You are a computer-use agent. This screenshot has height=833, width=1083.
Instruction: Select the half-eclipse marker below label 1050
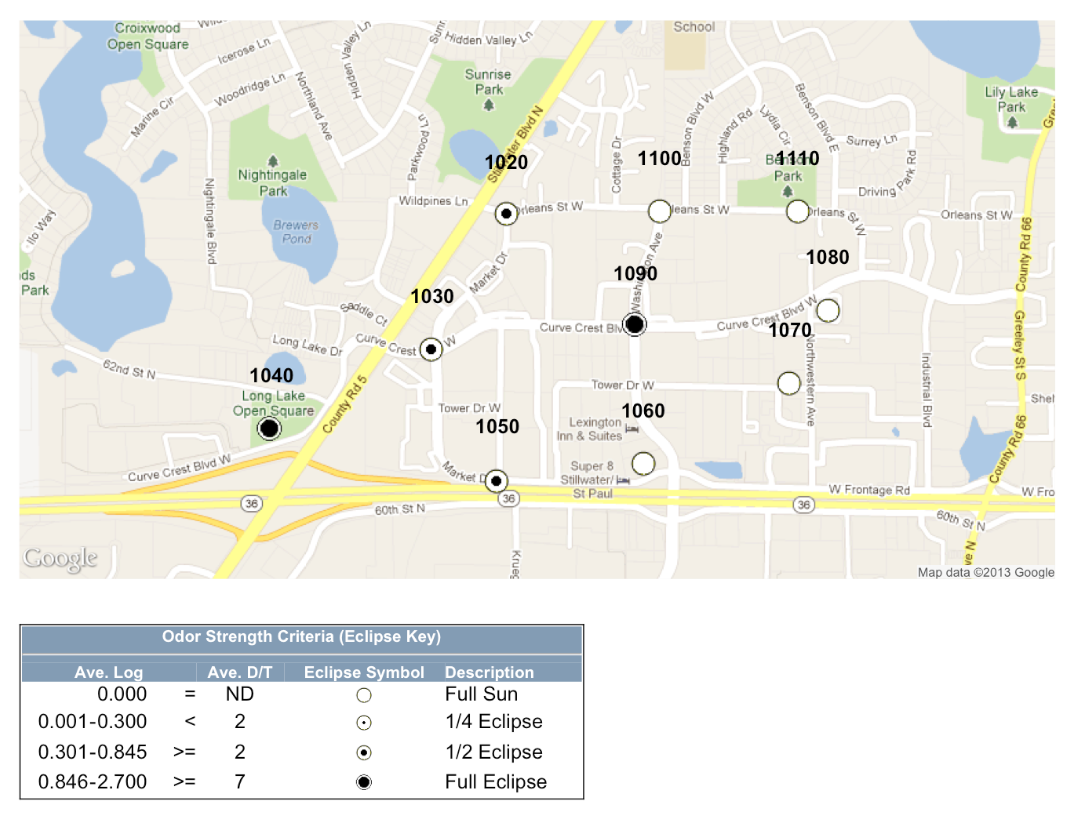tap(496, 481)
